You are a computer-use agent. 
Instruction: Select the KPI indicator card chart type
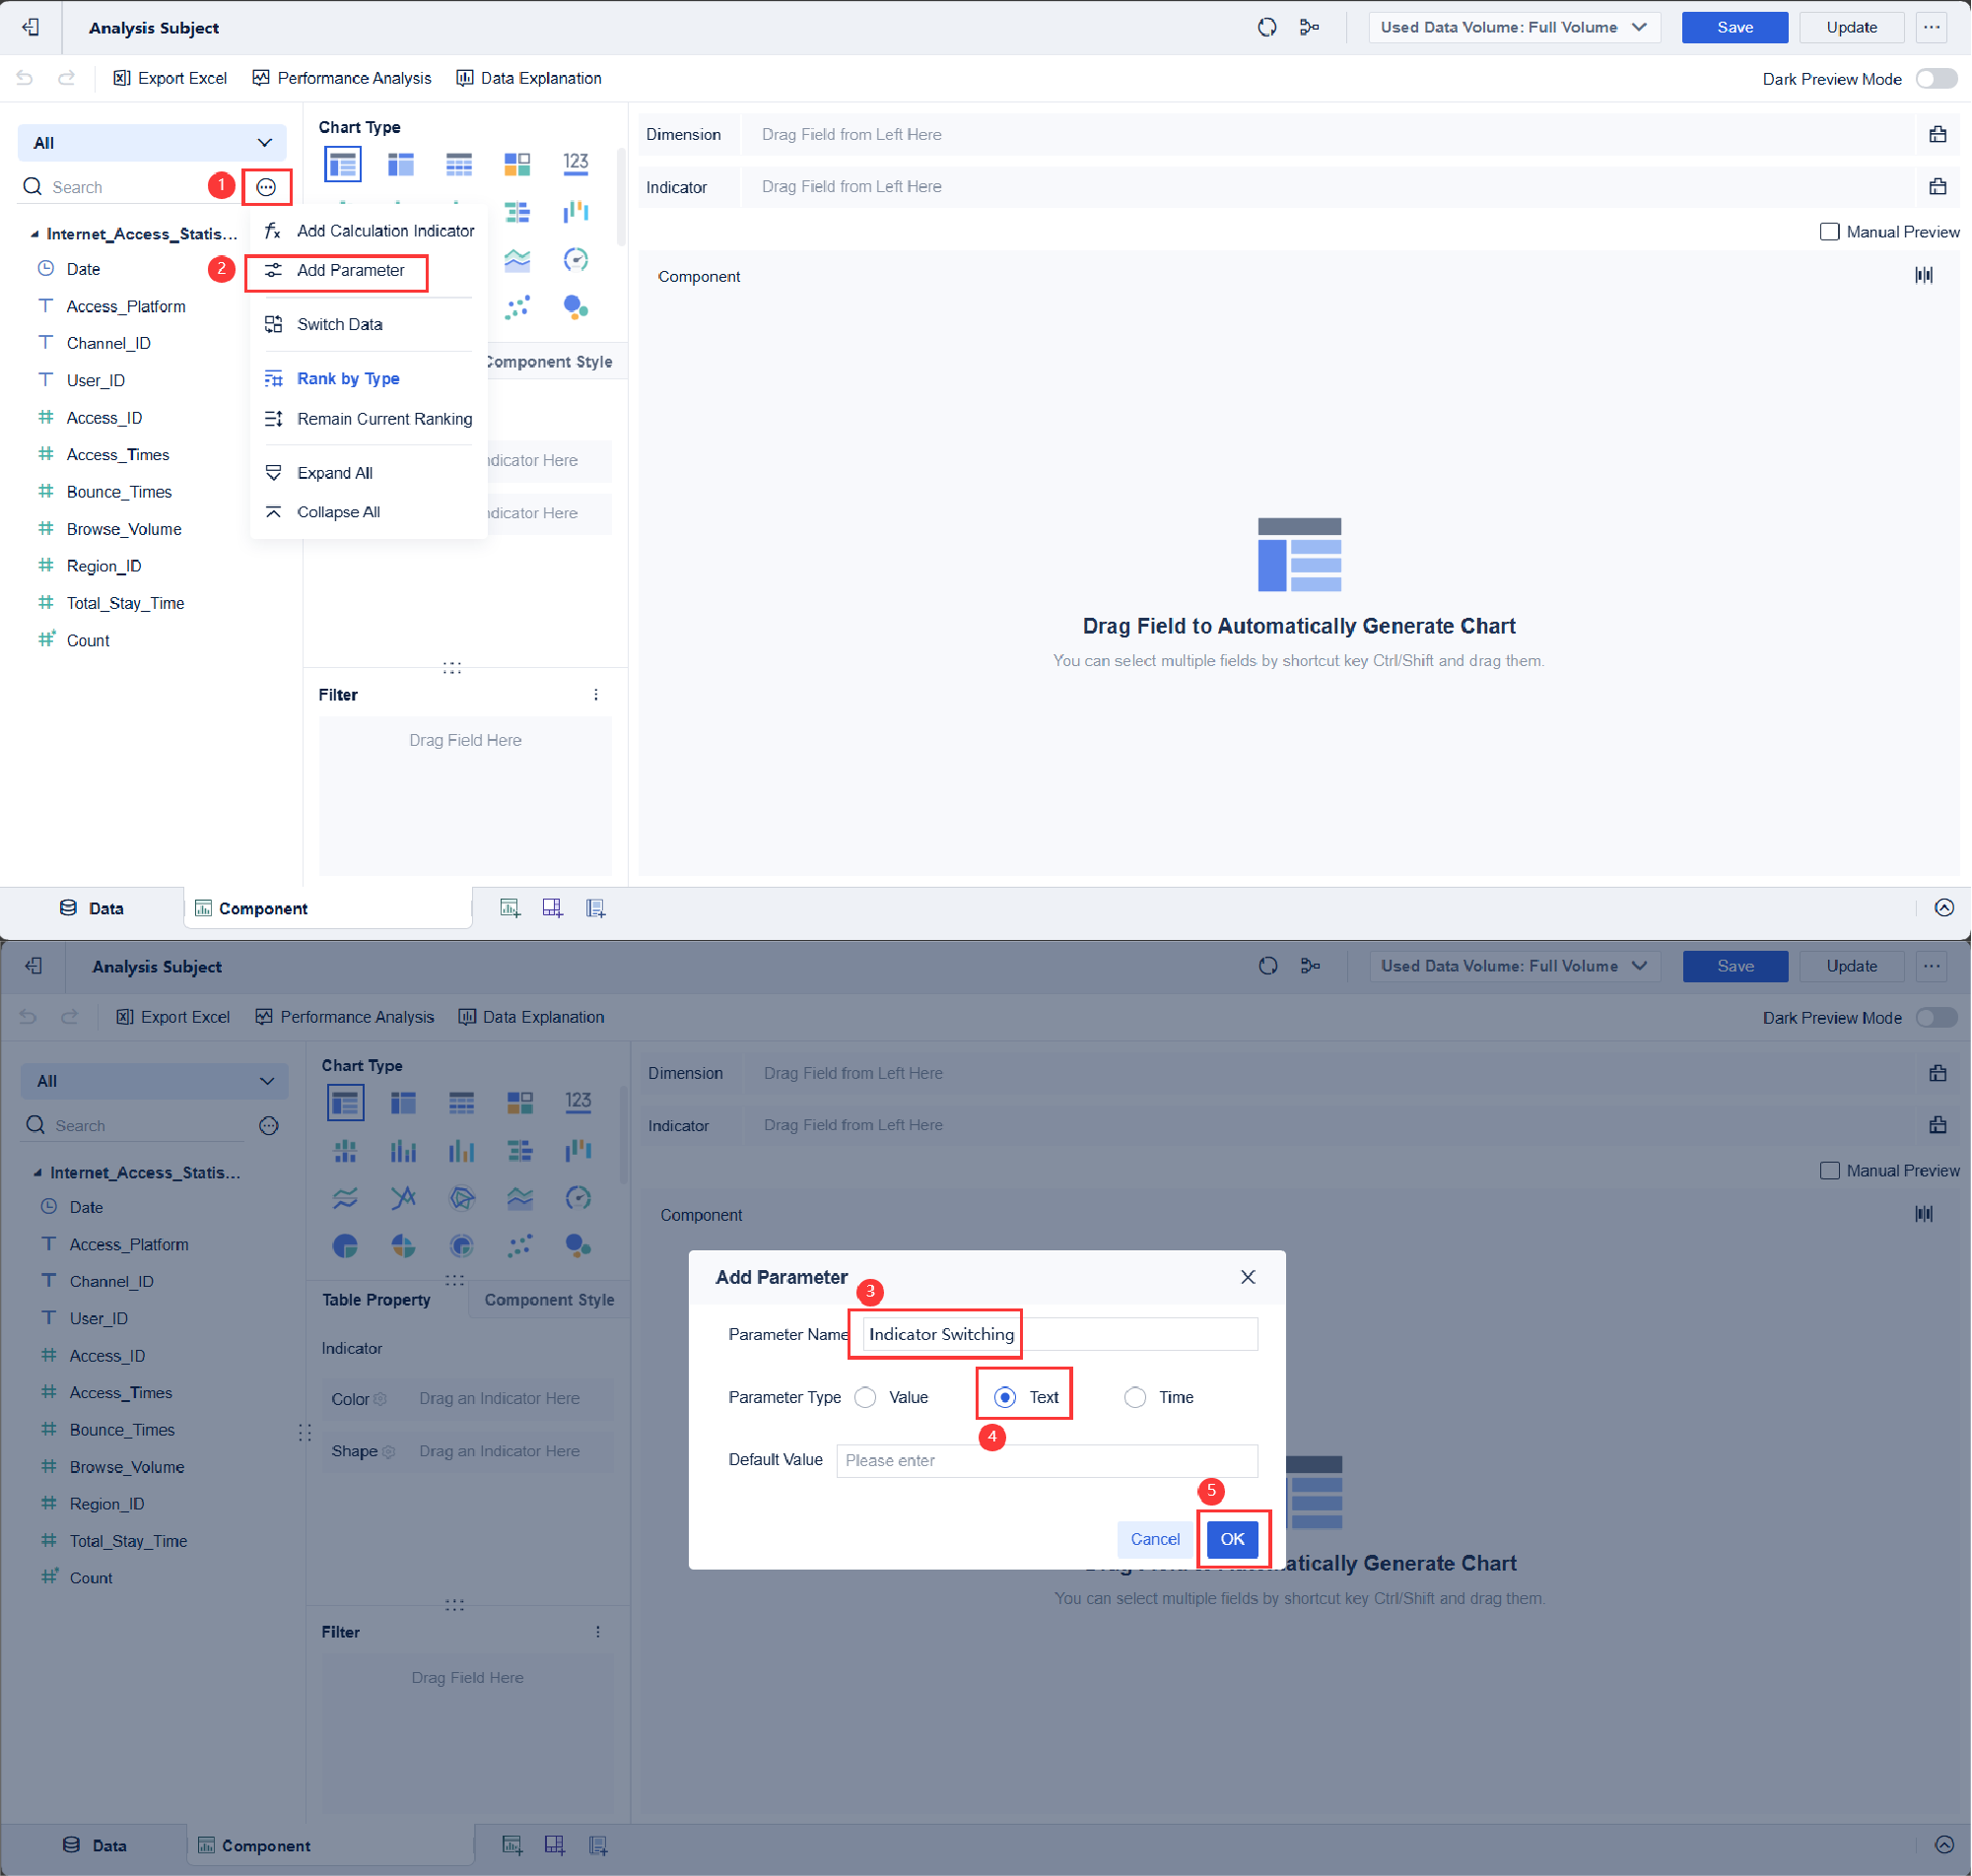coord(575,163)
